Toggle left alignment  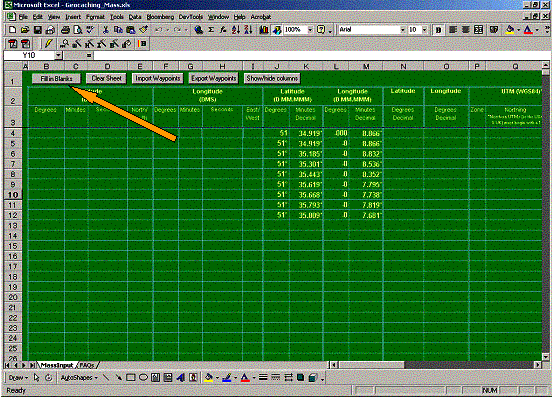(x=453, y=30)
